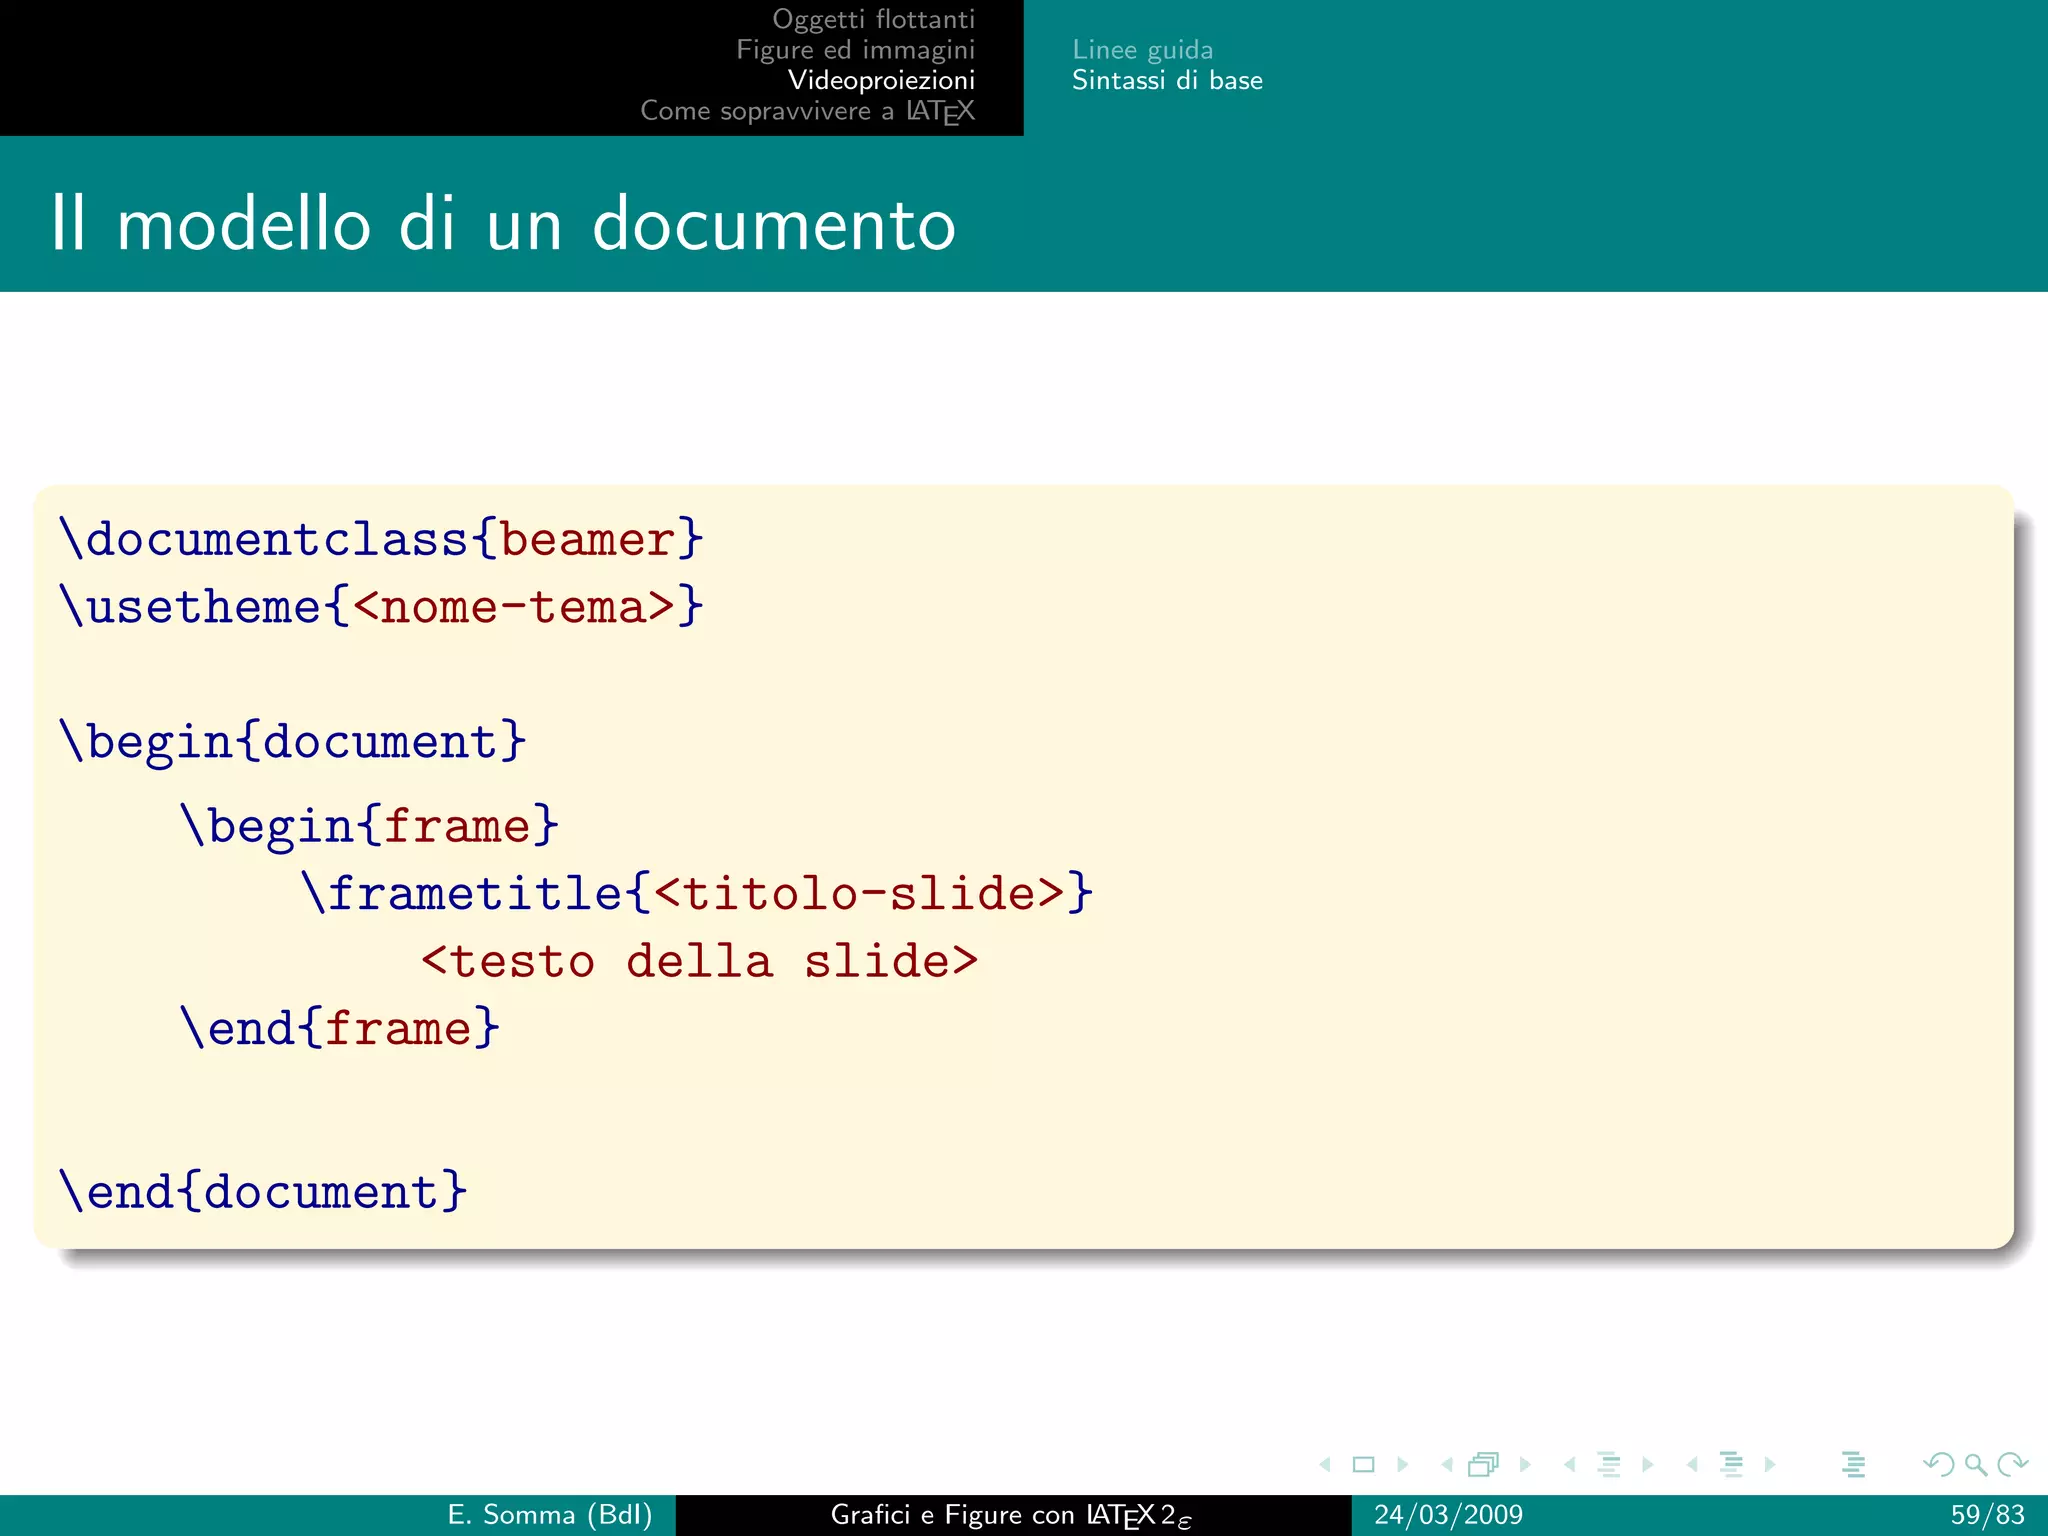Screen dimensions: 2048x1536
Task: Jump to previous frame arrow
Action: click(1446, 1465)
